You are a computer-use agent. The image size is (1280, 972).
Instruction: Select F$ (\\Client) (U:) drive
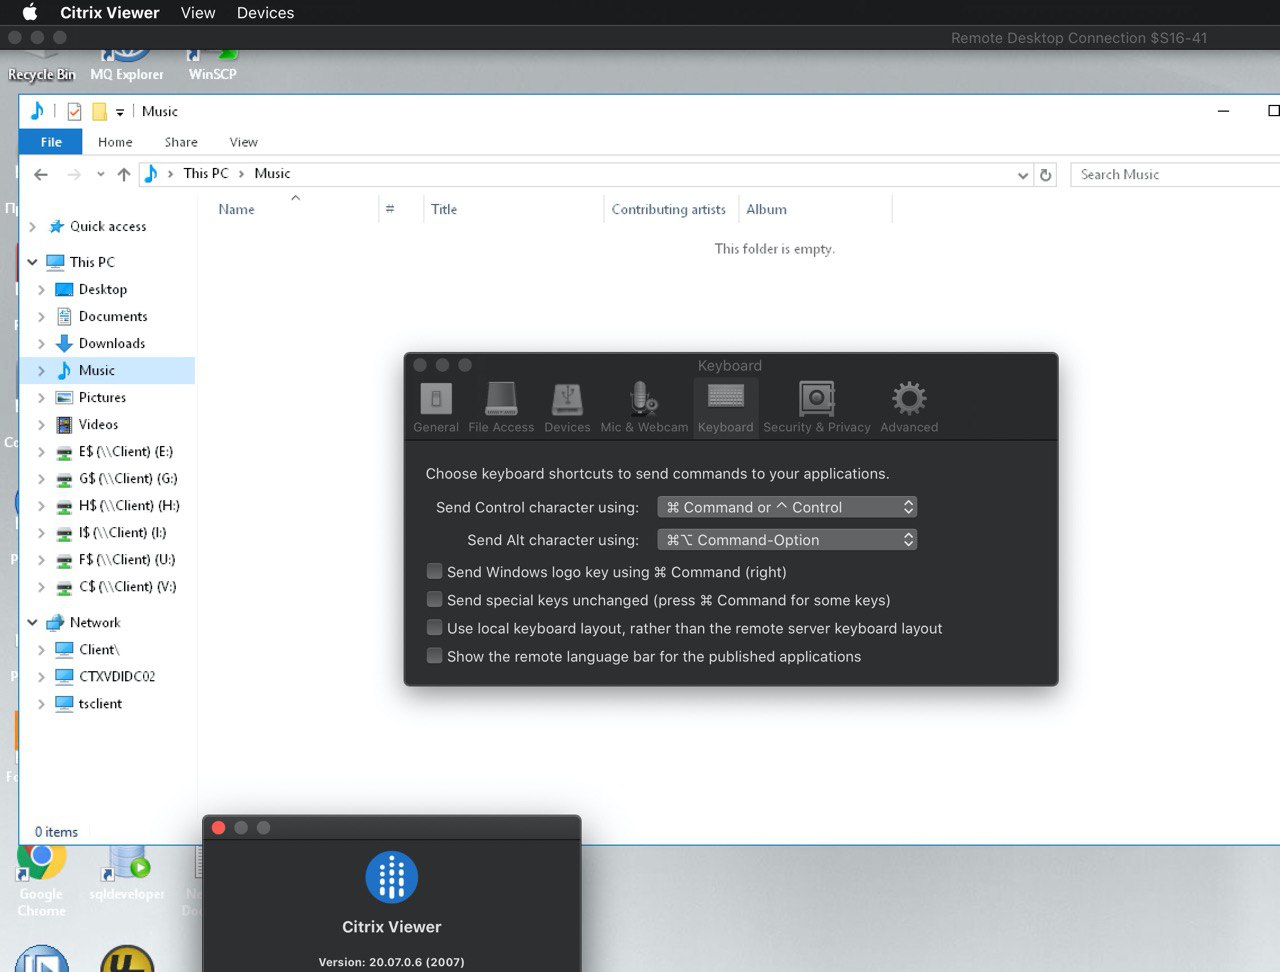127,559
